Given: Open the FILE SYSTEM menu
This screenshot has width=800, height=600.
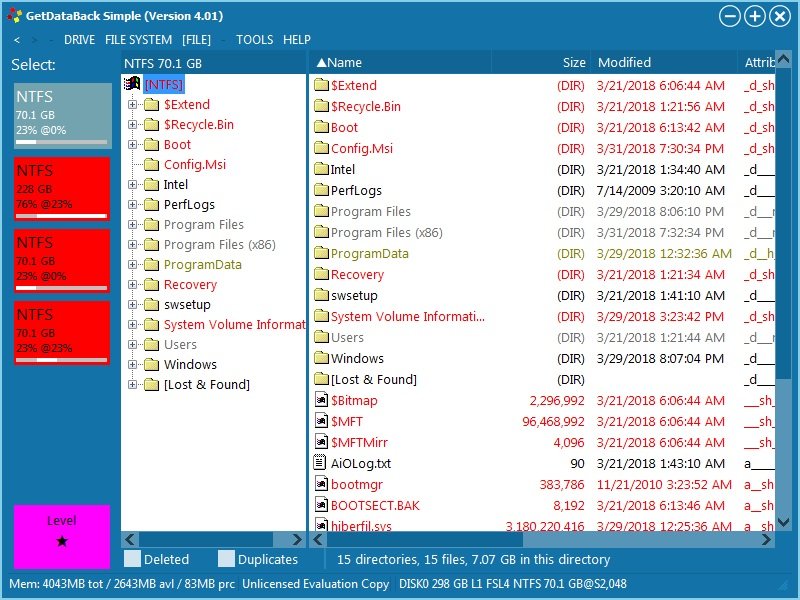Looking at the screenshot, I should (x=138, y=40).
